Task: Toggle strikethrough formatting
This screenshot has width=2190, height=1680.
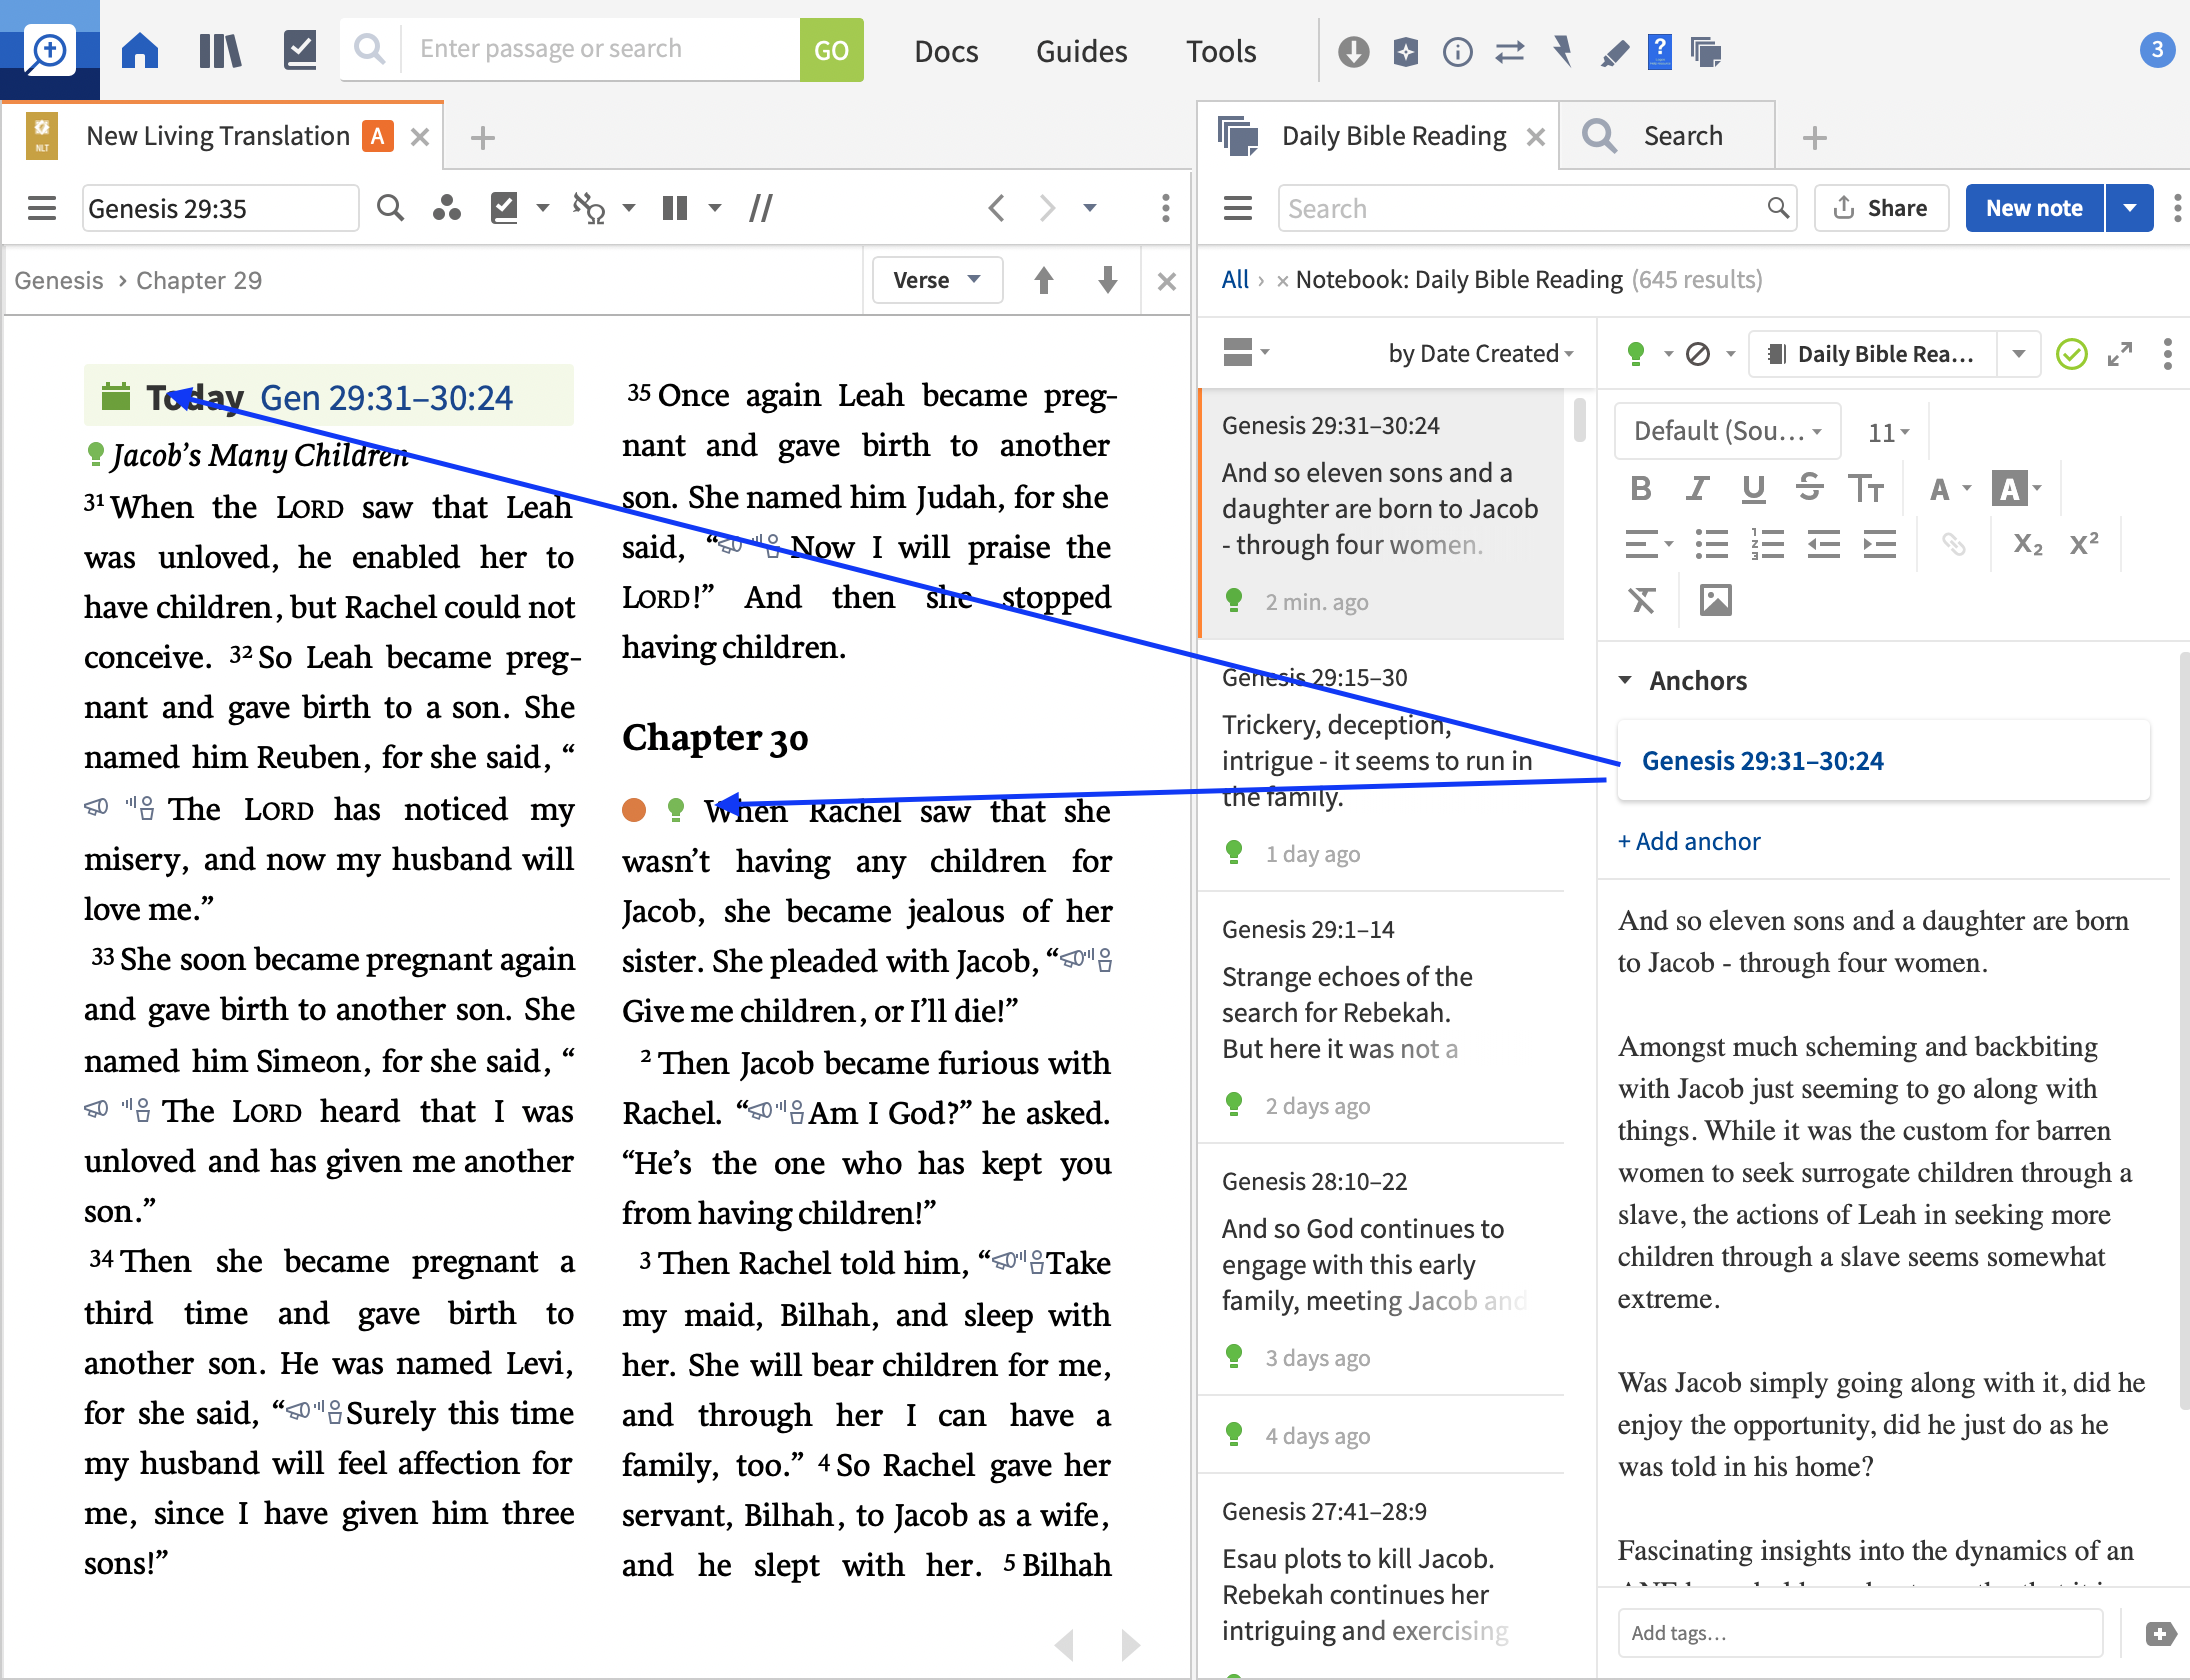Action: tap(1809, 488)
